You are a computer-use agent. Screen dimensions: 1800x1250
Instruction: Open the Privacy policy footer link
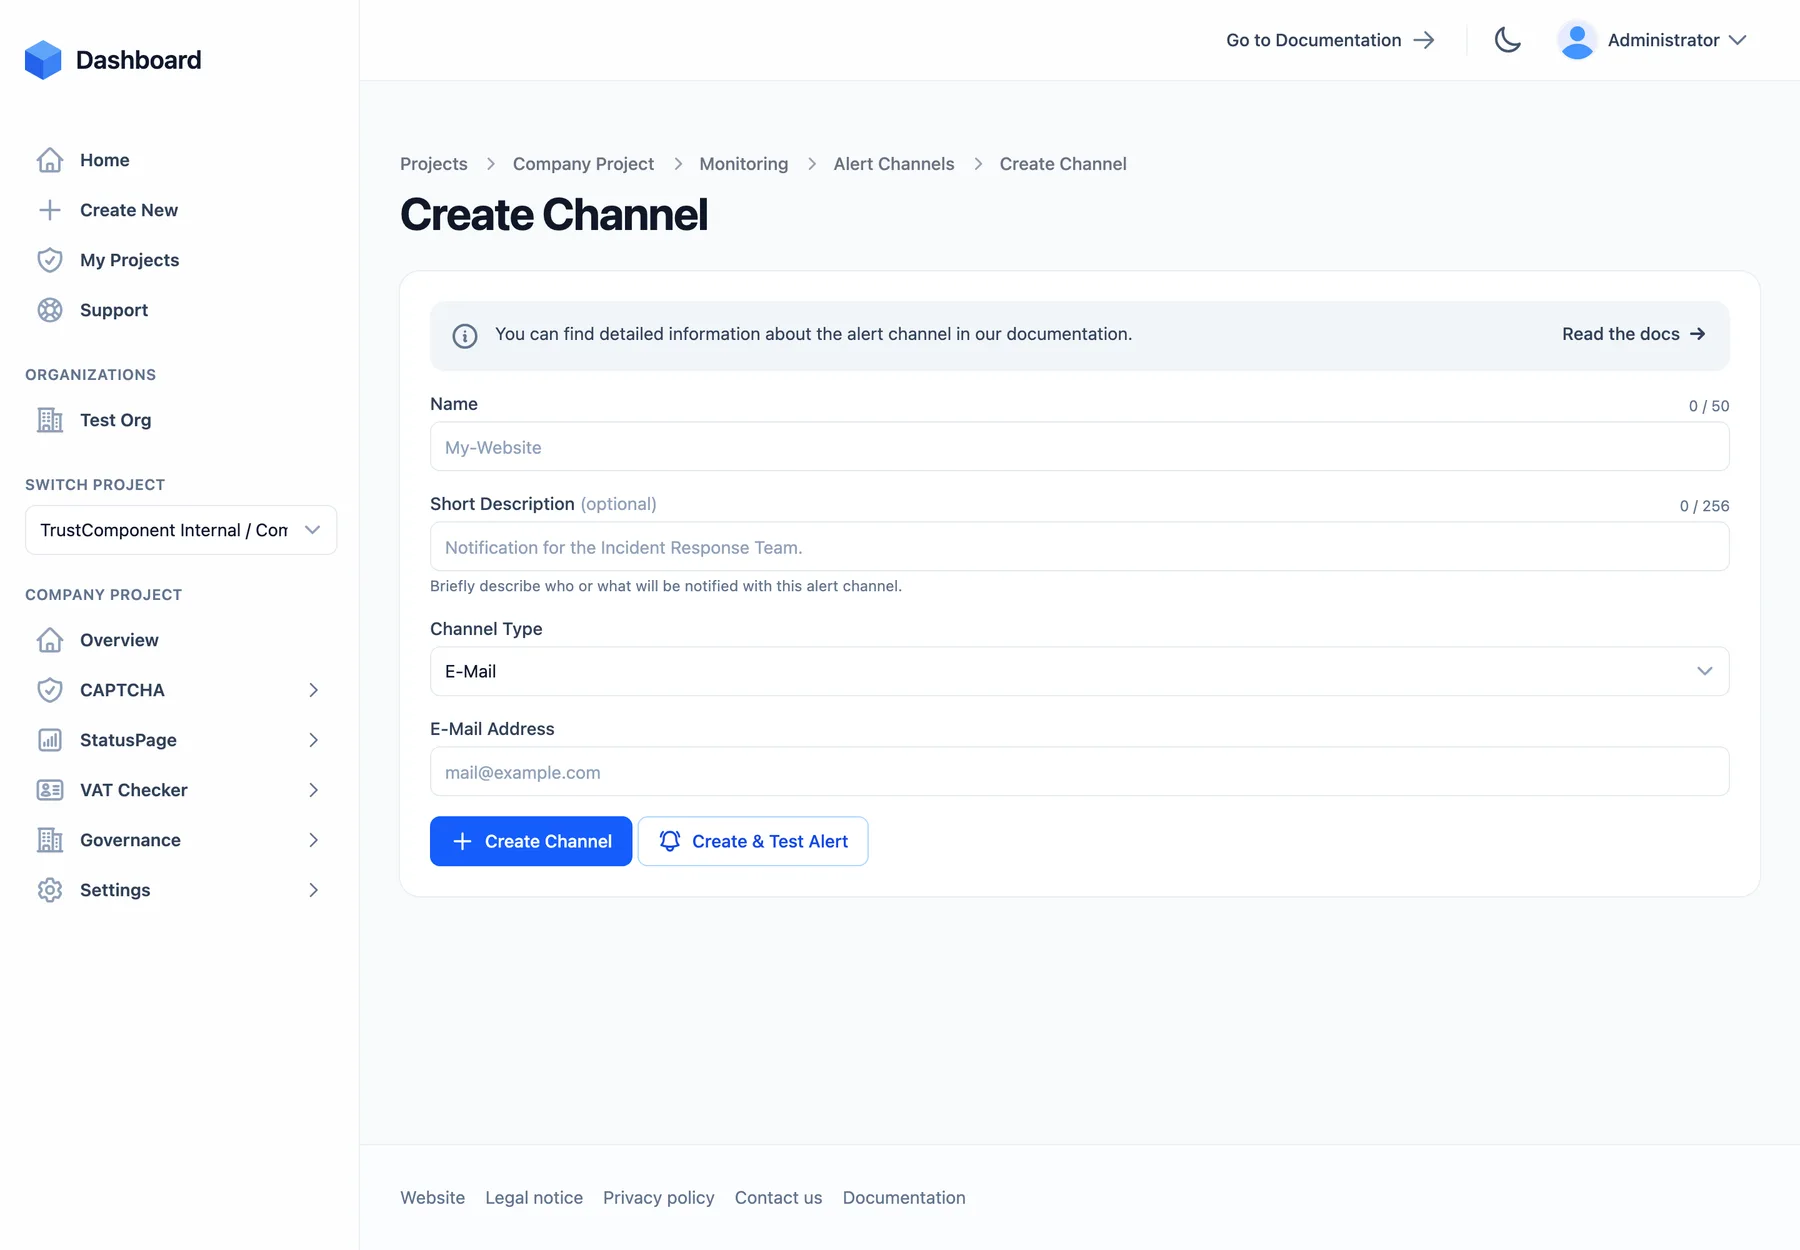(659, 1198)
